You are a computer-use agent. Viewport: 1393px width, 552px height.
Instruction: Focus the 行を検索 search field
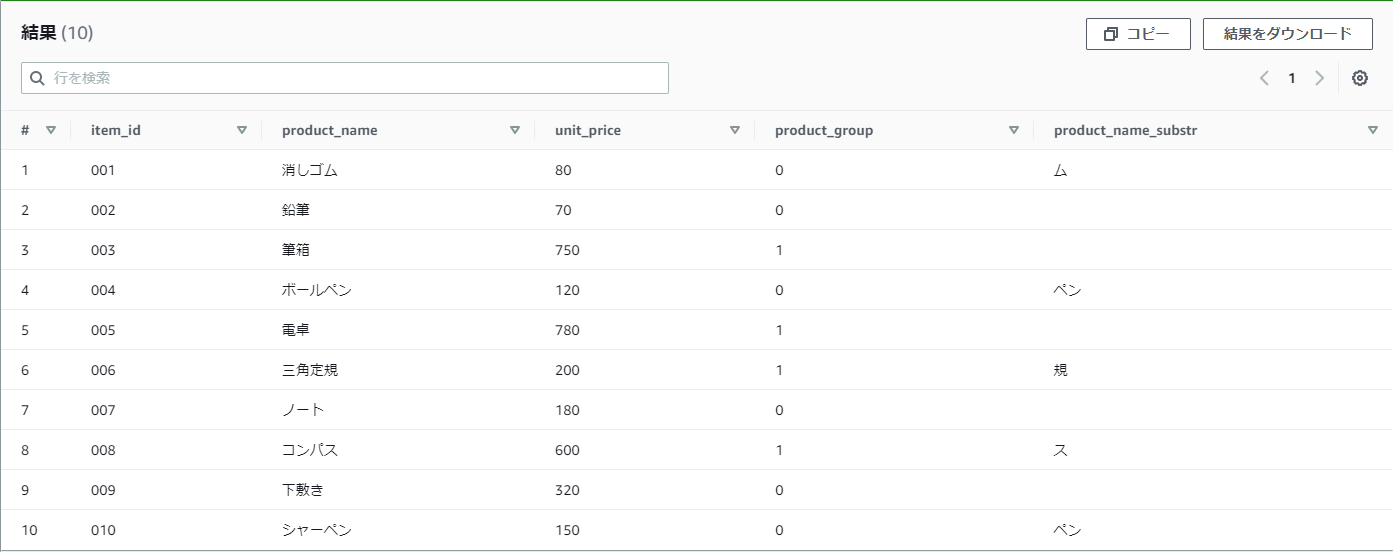[x=345, y=78]
